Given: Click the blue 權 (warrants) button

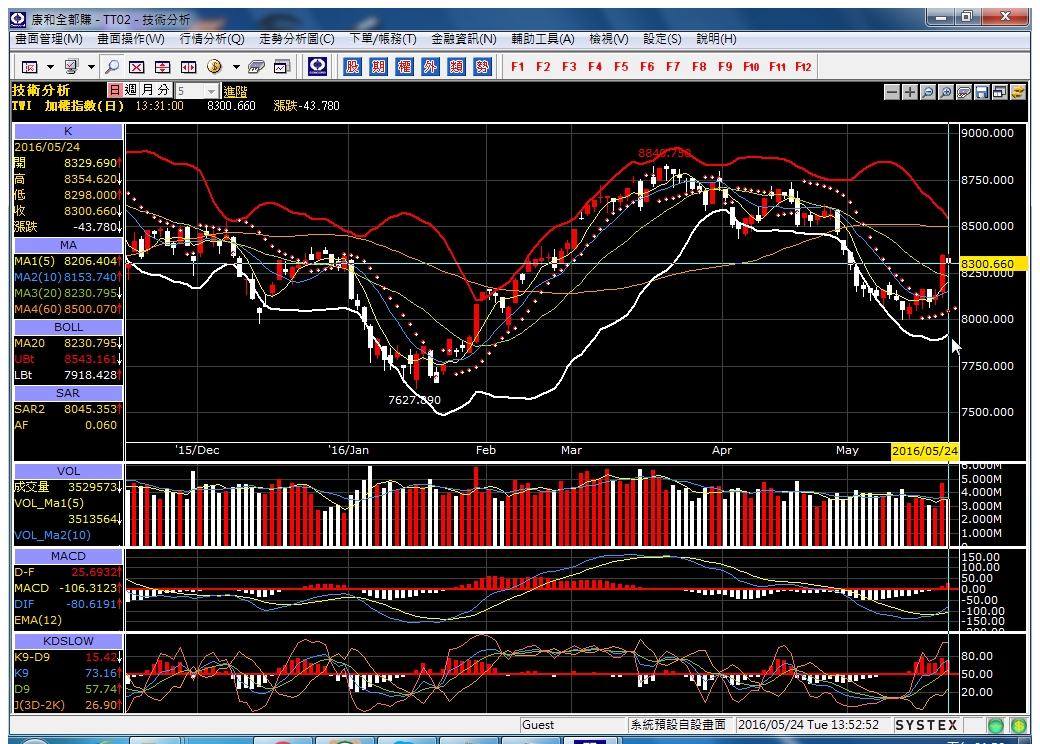Looking at the screenshot, I should [404, 66].
